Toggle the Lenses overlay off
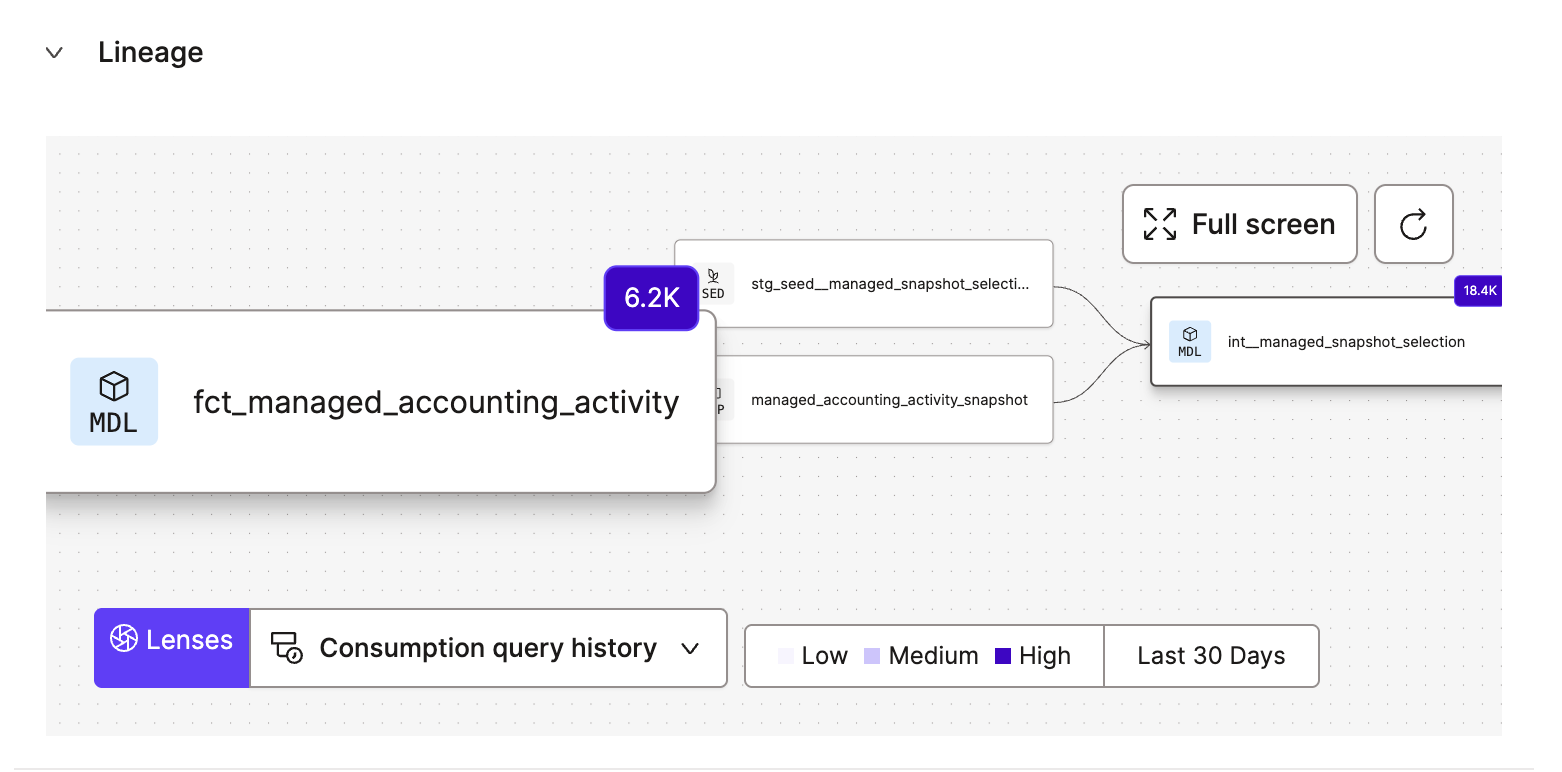This screenshot has height=772, width=1562. click(x=171, y=648)
